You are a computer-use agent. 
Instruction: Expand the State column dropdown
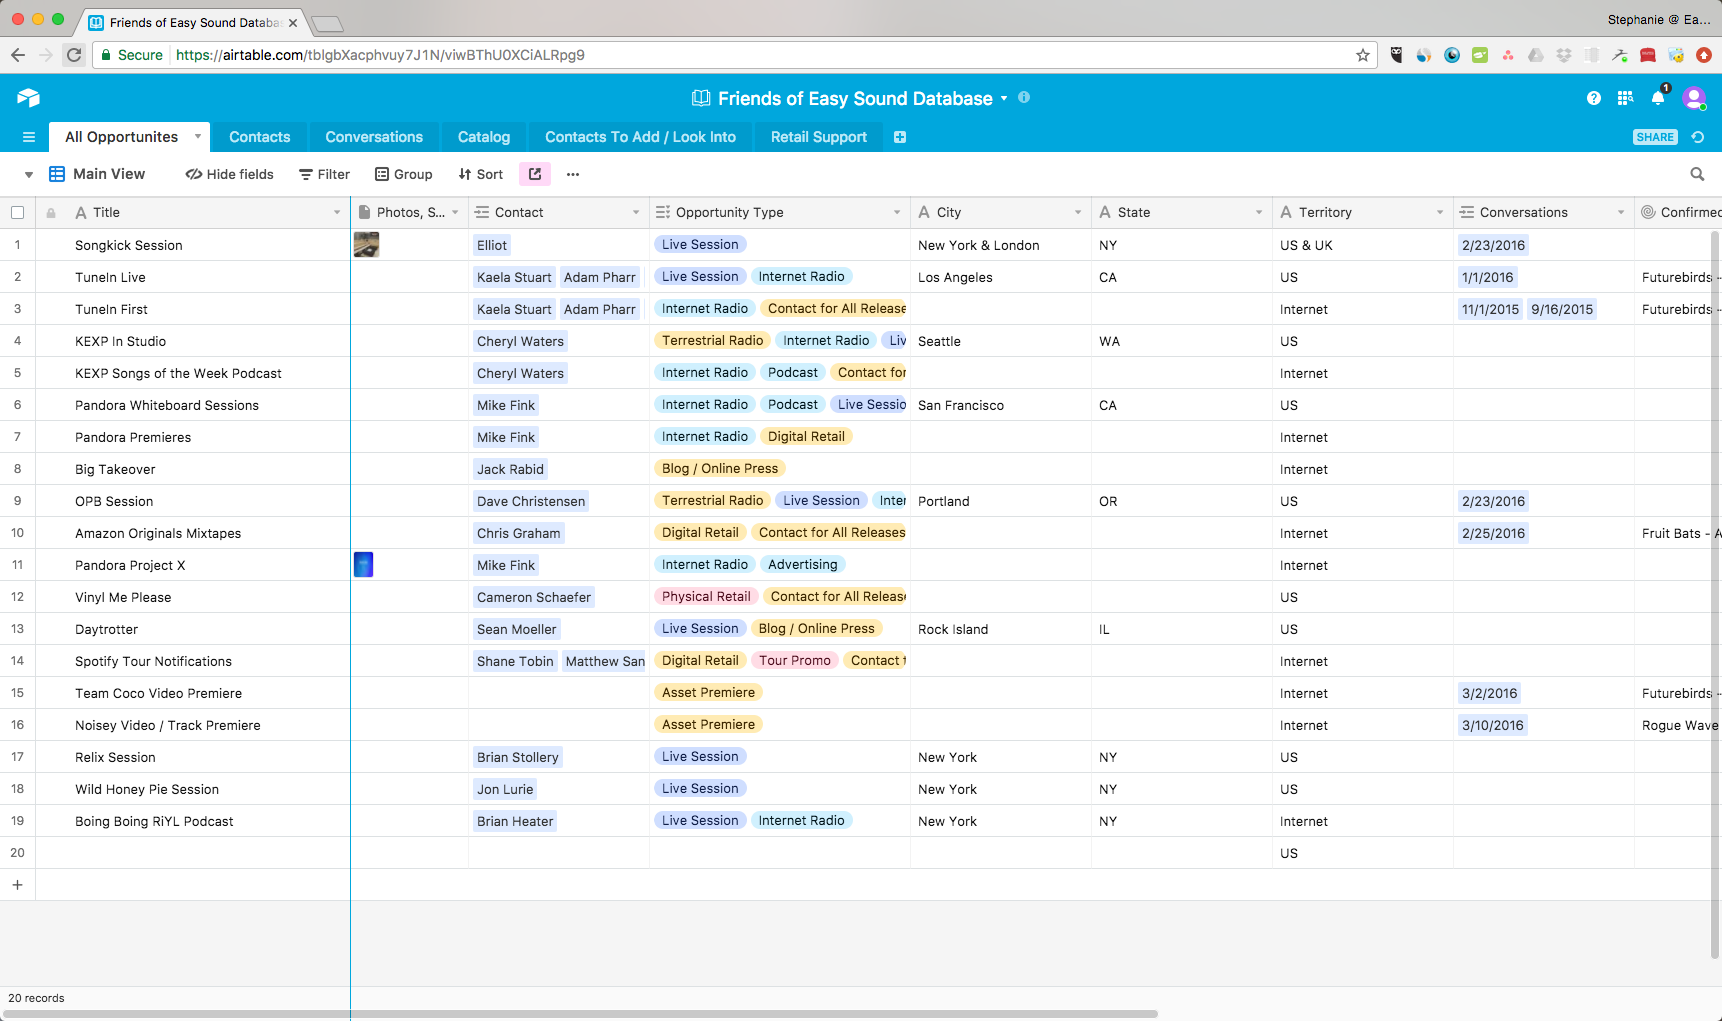point(1259,212)
